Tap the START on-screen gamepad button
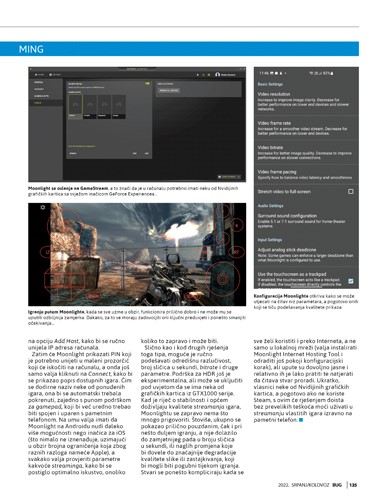Screen dimensions: 375x499 pos(192,295)
